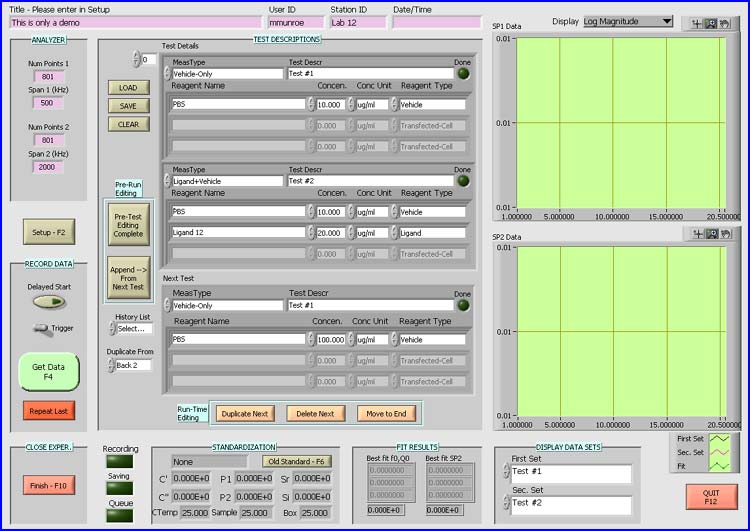Click the Pre-Test Editing Complete button
The image size is (750, 531).
[128, 226]
